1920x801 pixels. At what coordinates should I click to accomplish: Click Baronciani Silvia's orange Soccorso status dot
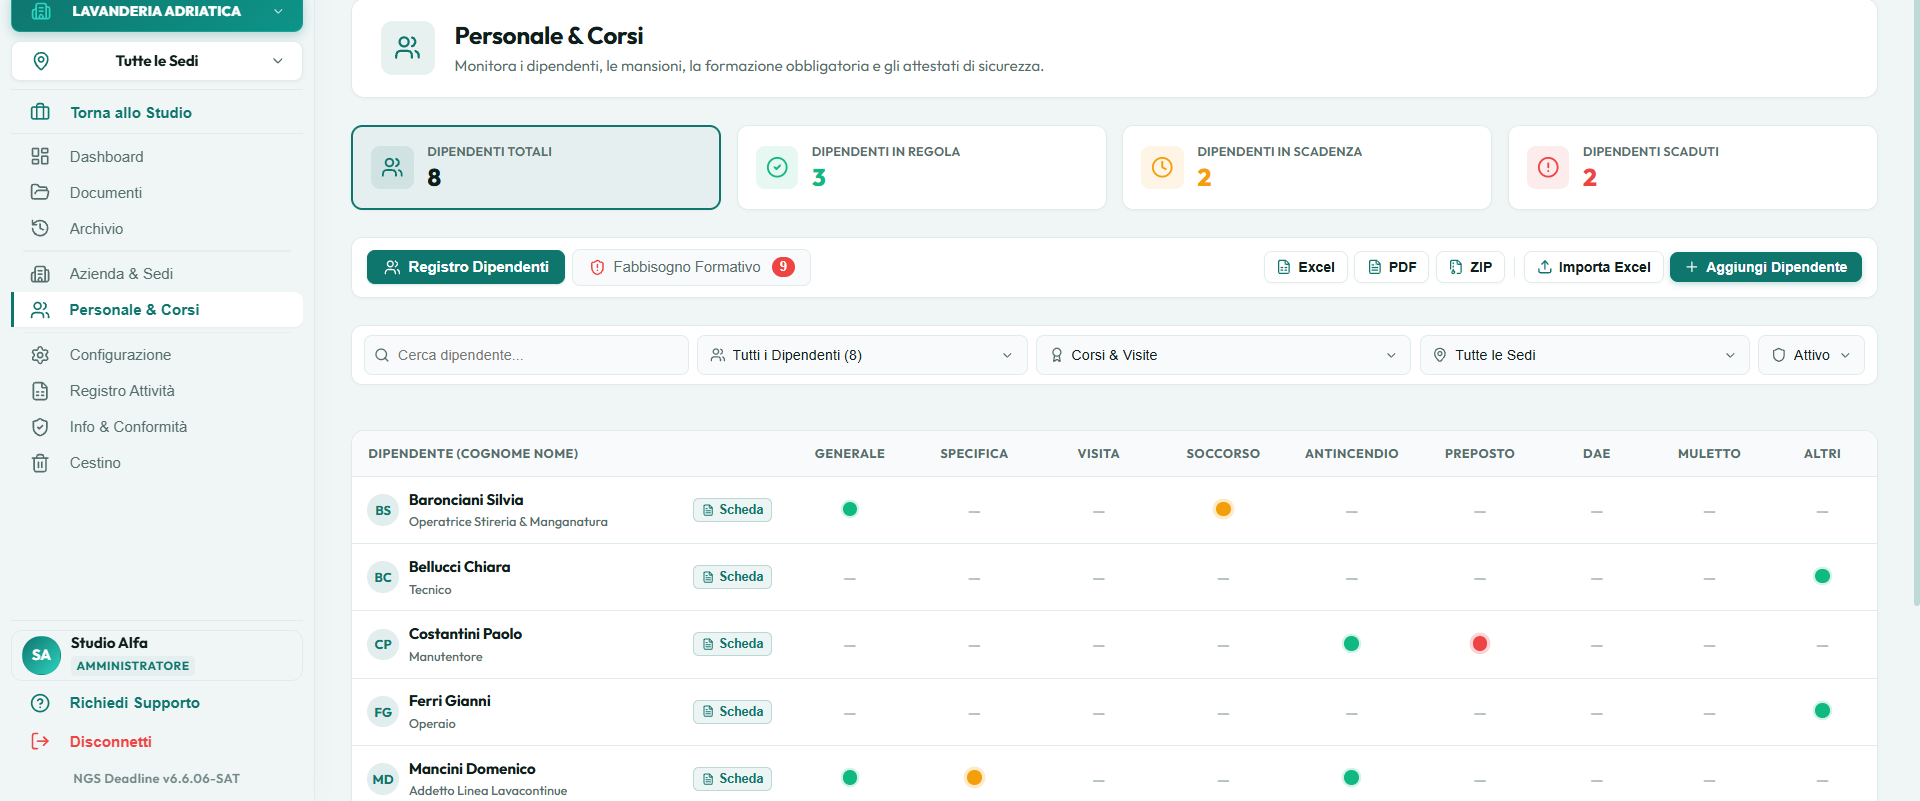(x=1223, y=509)
